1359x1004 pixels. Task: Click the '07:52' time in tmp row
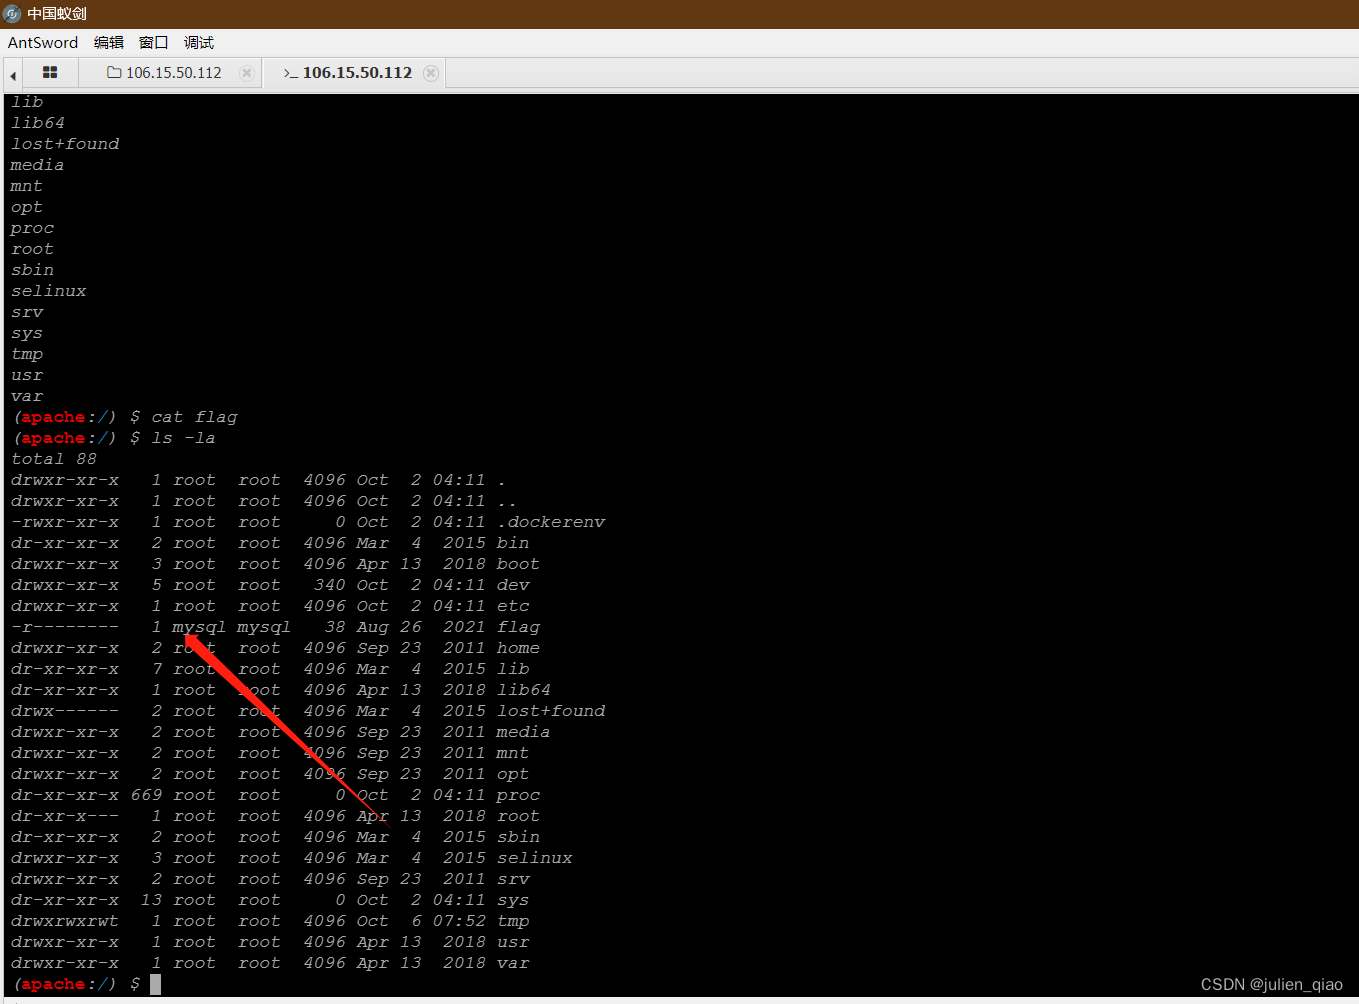coord(459,921)
